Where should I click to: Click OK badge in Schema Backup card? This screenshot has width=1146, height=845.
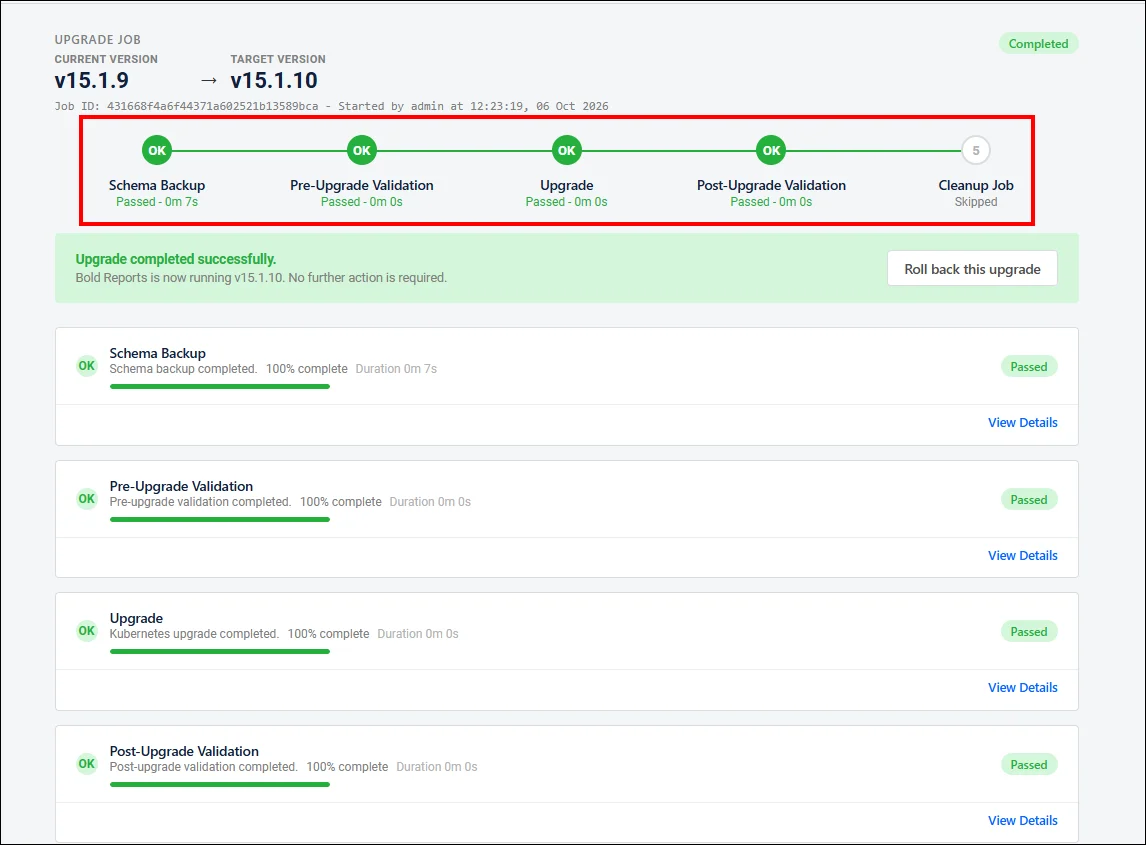click(87, 365)
